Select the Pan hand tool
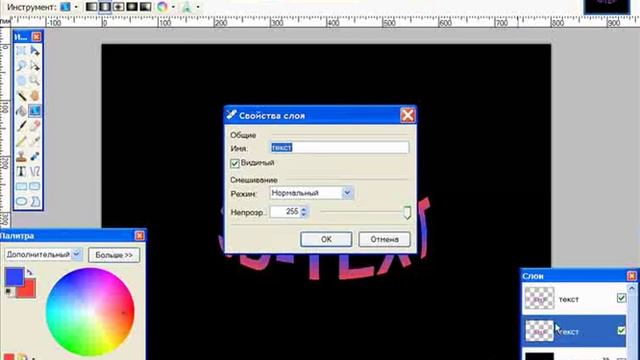 (x=35, y=96)
